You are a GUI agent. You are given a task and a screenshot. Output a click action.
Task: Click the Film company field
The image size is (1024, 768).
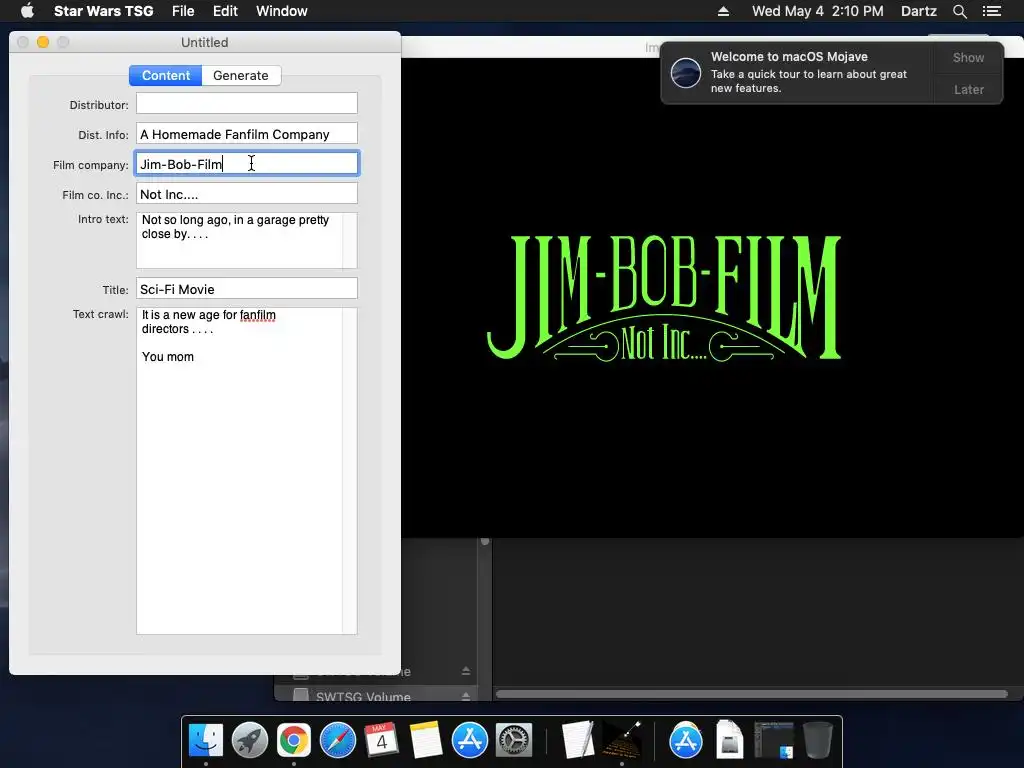click(x=247, y=163)
